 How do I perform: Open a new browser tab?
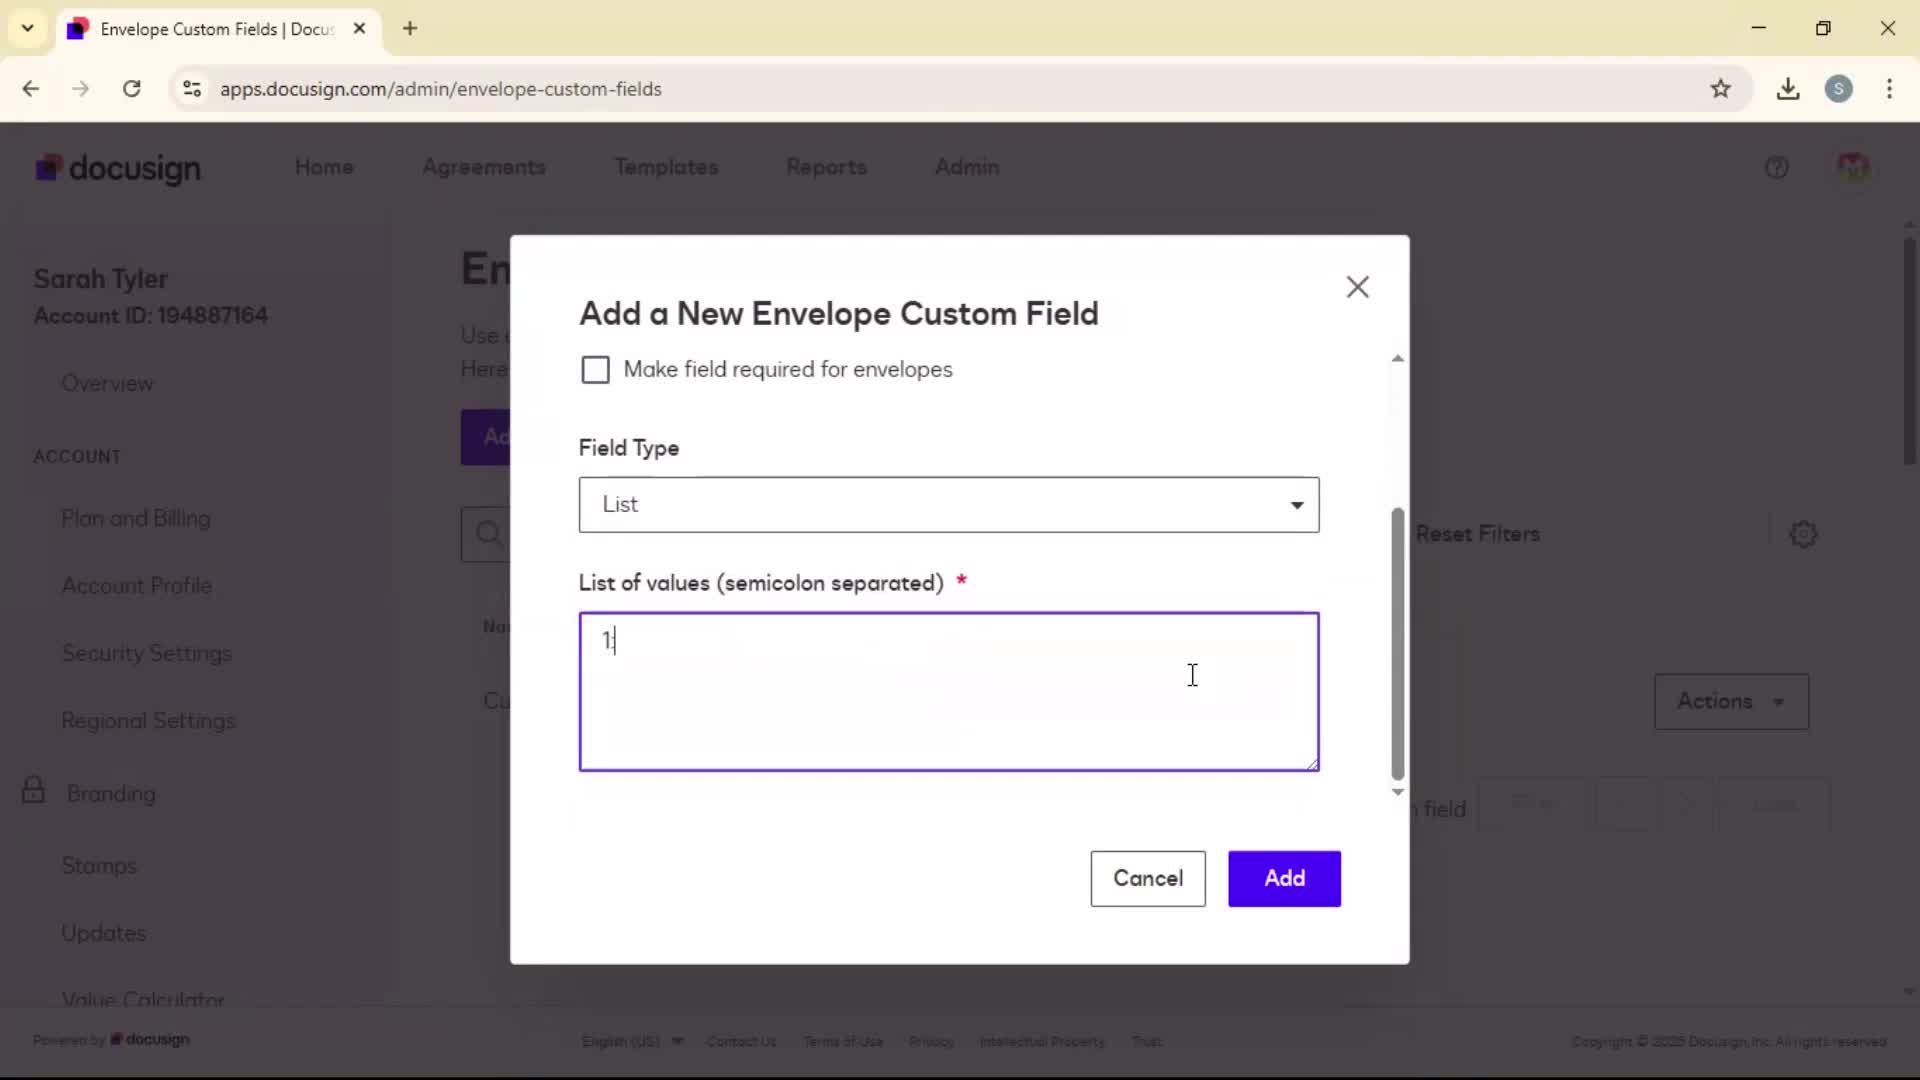click(410, 29)
